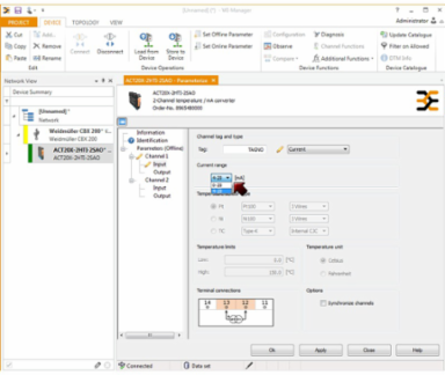
Task: Click the Paste icon in Edit group
Action: tap(9, 58)
